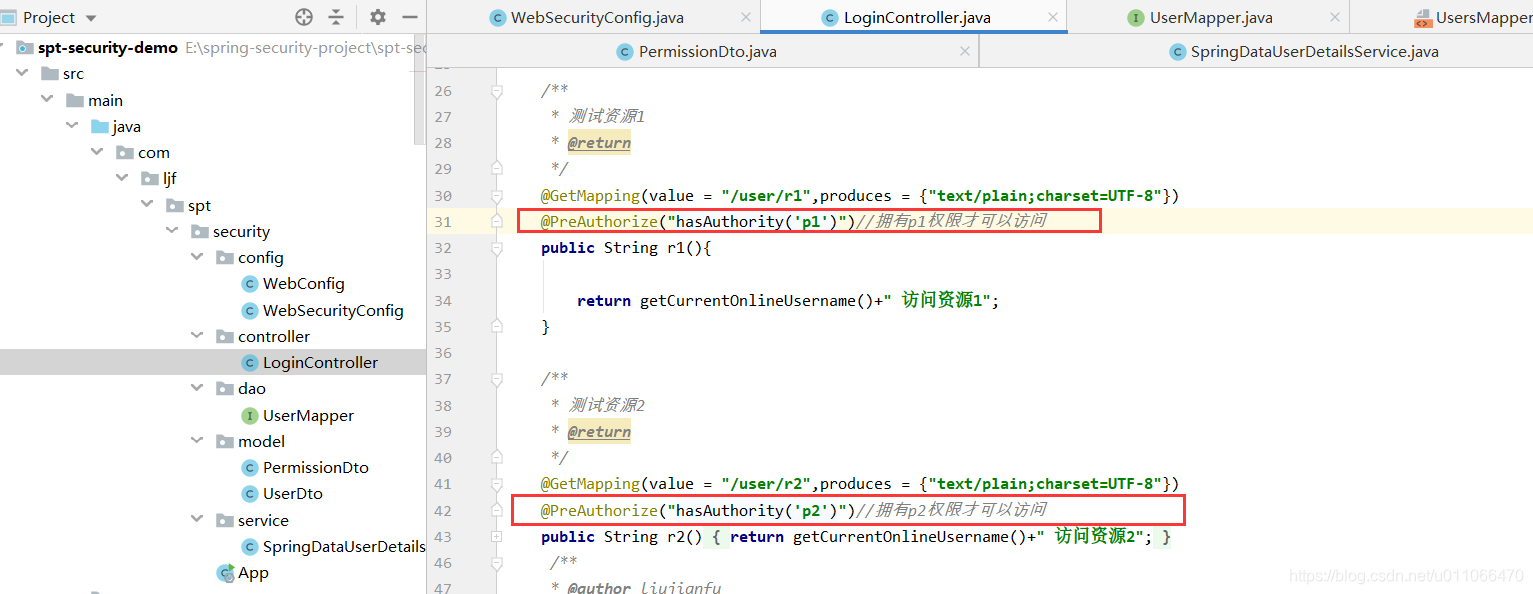Expand folded r2 method at line 43
Image resolution: width=1533 pixels, height=594 pixels.
coord(497,536)
